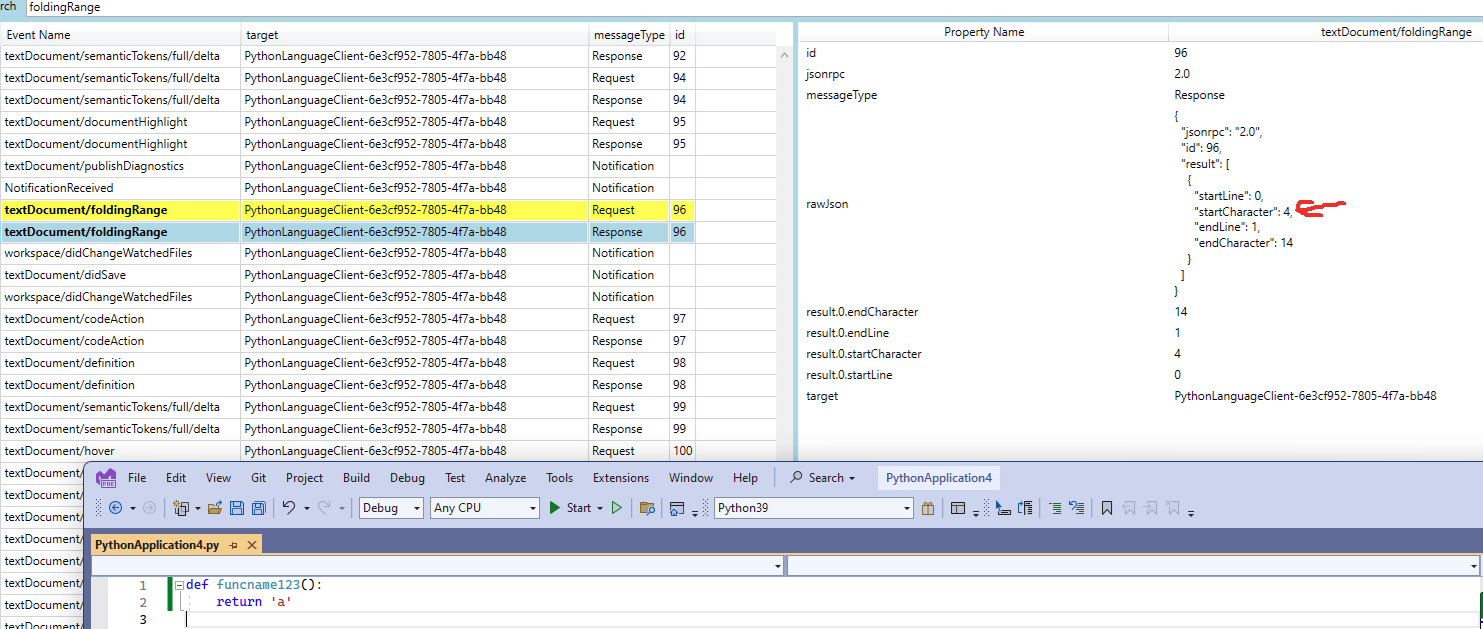Open the Debug menu
This screenshot has height=629, width=1483.
(x=407, y=477)
